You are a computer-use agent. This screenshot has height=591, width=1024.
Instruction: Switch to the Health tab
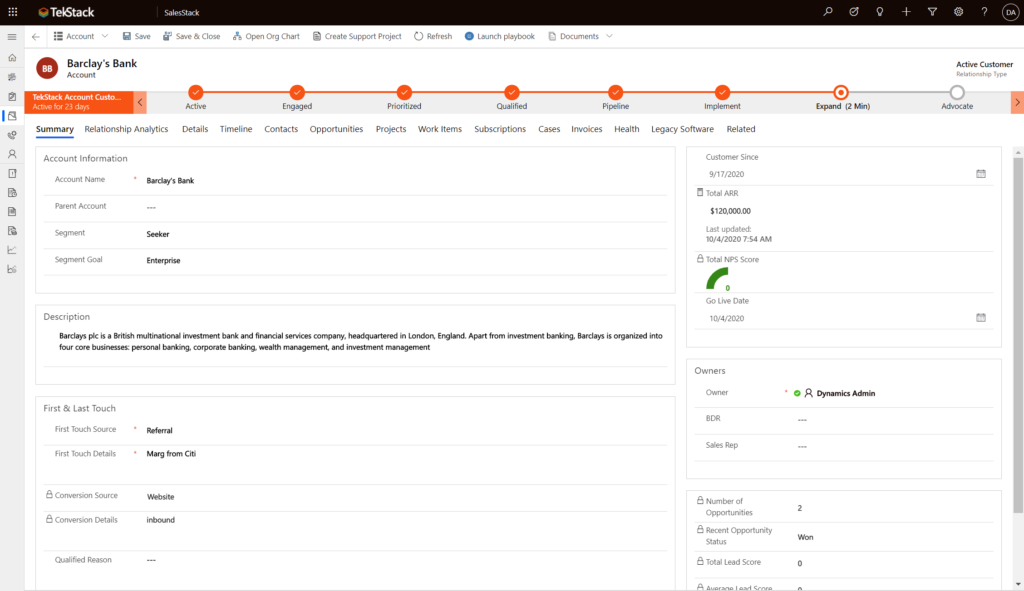(626, 129)
